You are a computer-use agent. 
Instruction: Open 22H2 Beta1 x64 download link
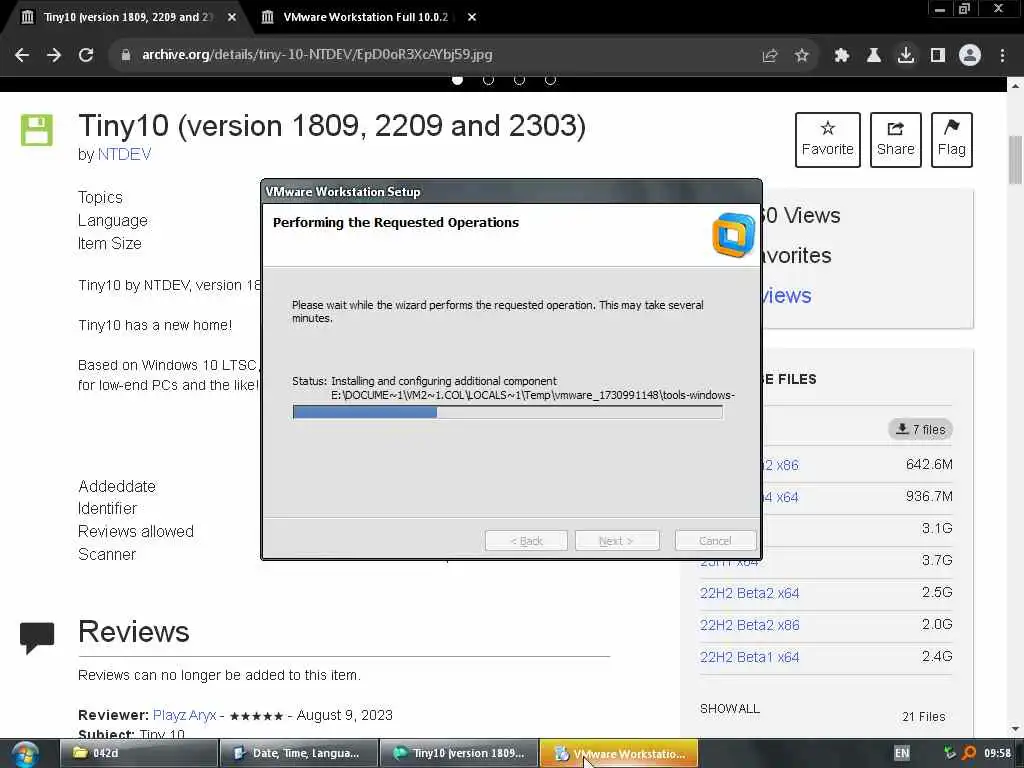click(750, 657)
